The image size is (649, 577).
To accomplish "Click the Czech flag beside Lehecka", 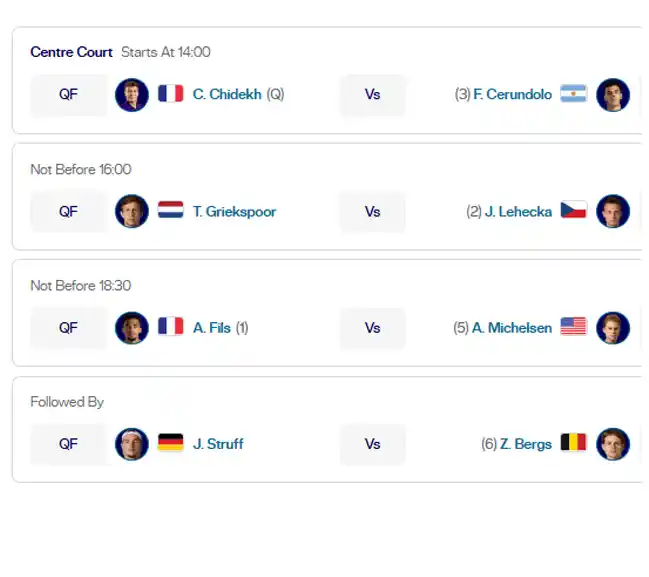I will pyautogui.click(x=573, y=210).
